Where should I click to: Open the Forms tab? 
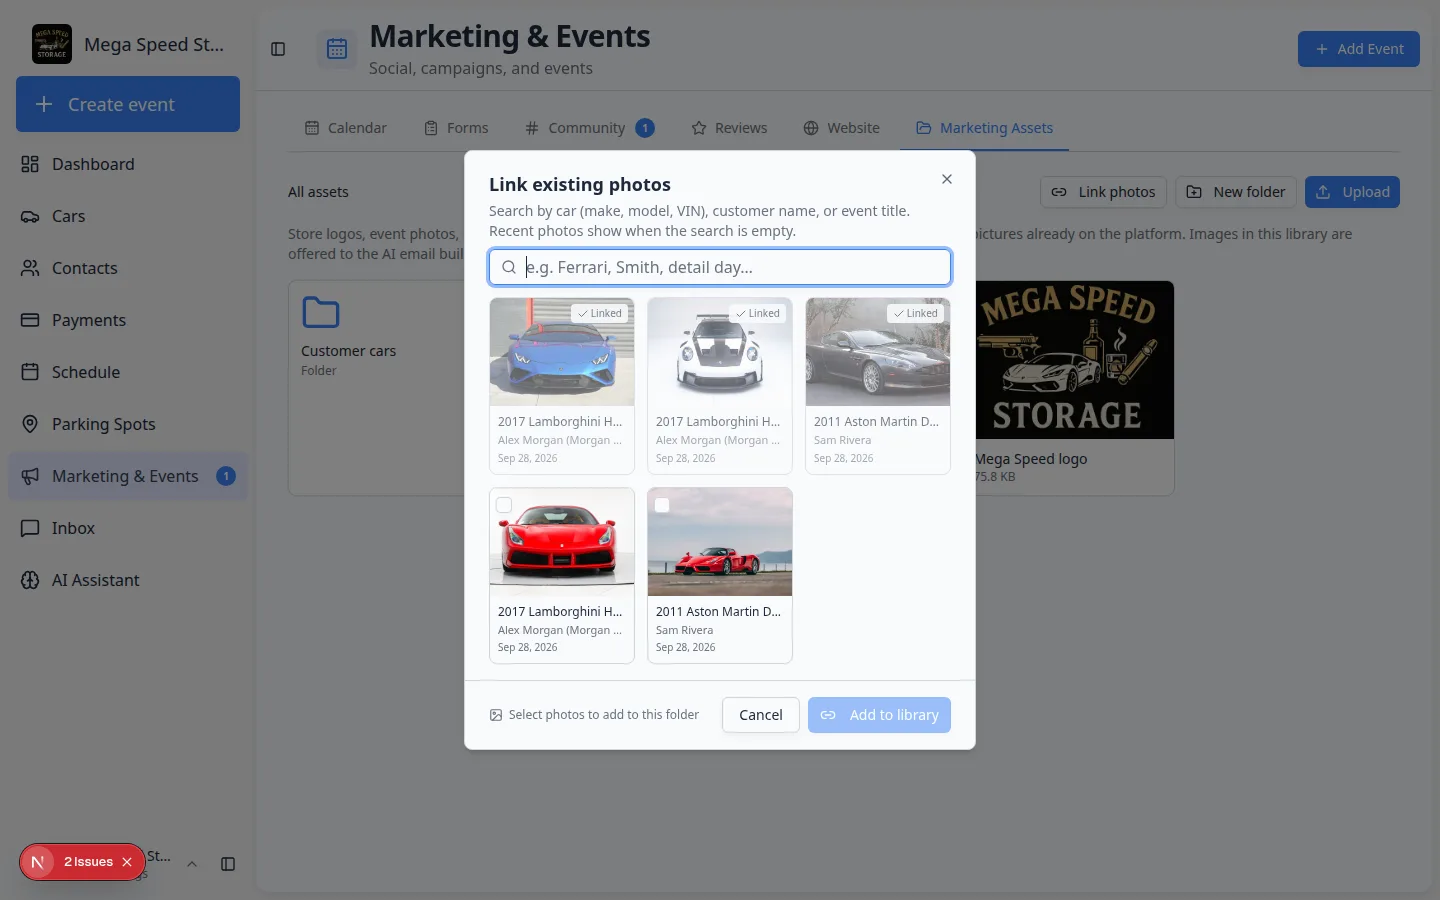(x=456, y=128)
